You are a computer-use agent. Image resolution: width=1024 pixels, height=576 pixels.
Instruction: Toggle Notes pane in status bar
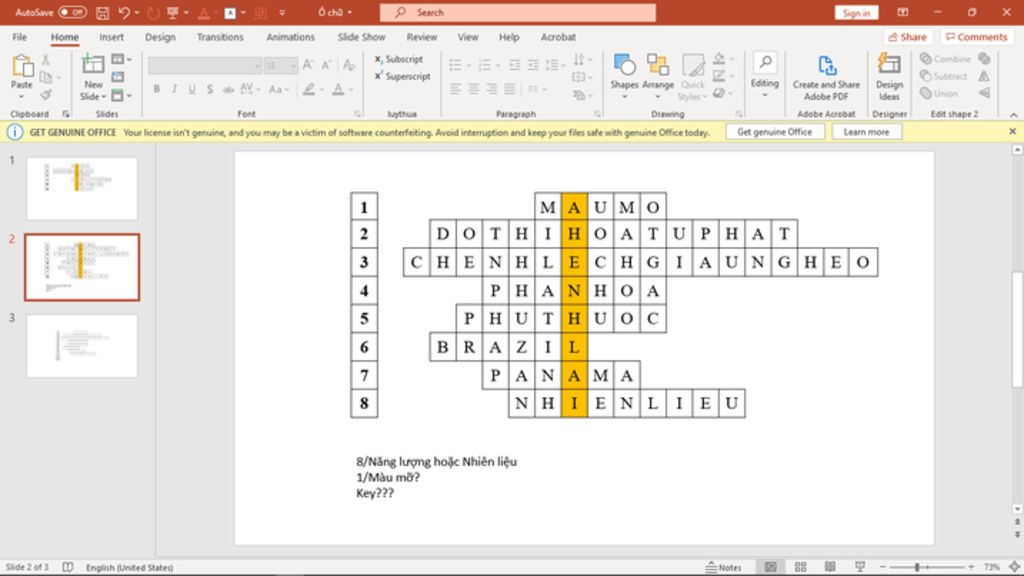(723, 567)
